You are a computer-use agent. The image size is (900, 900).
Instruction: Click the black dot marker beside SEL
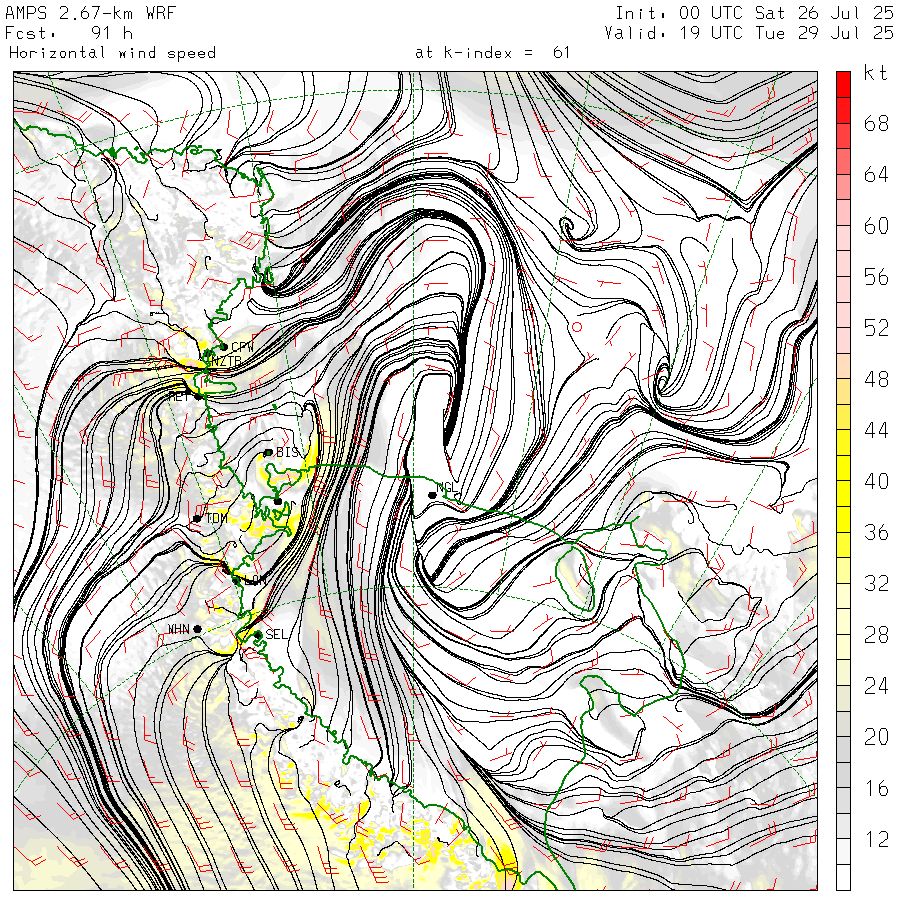coord(258,635)
